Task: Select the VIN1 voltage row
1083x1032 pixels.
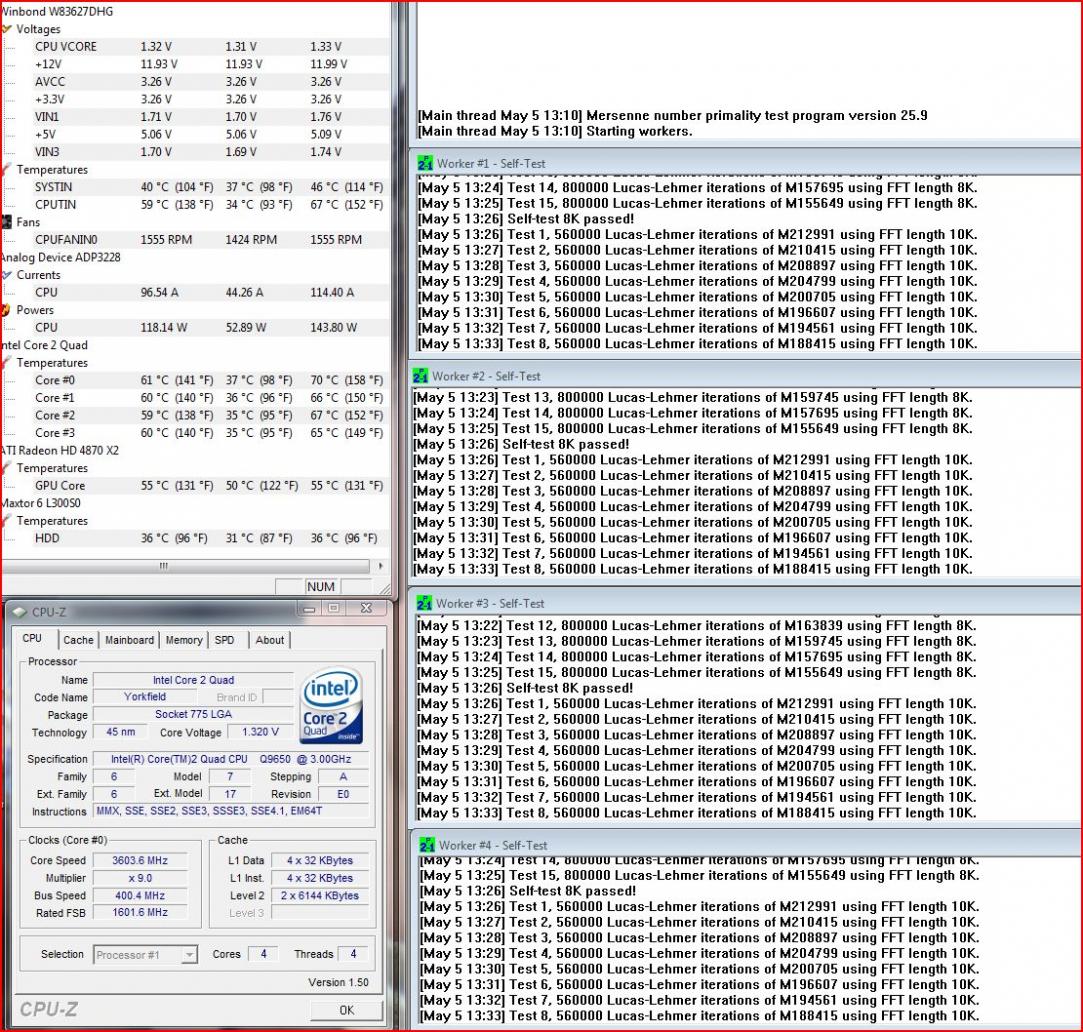Action: [x=211, y=117]
